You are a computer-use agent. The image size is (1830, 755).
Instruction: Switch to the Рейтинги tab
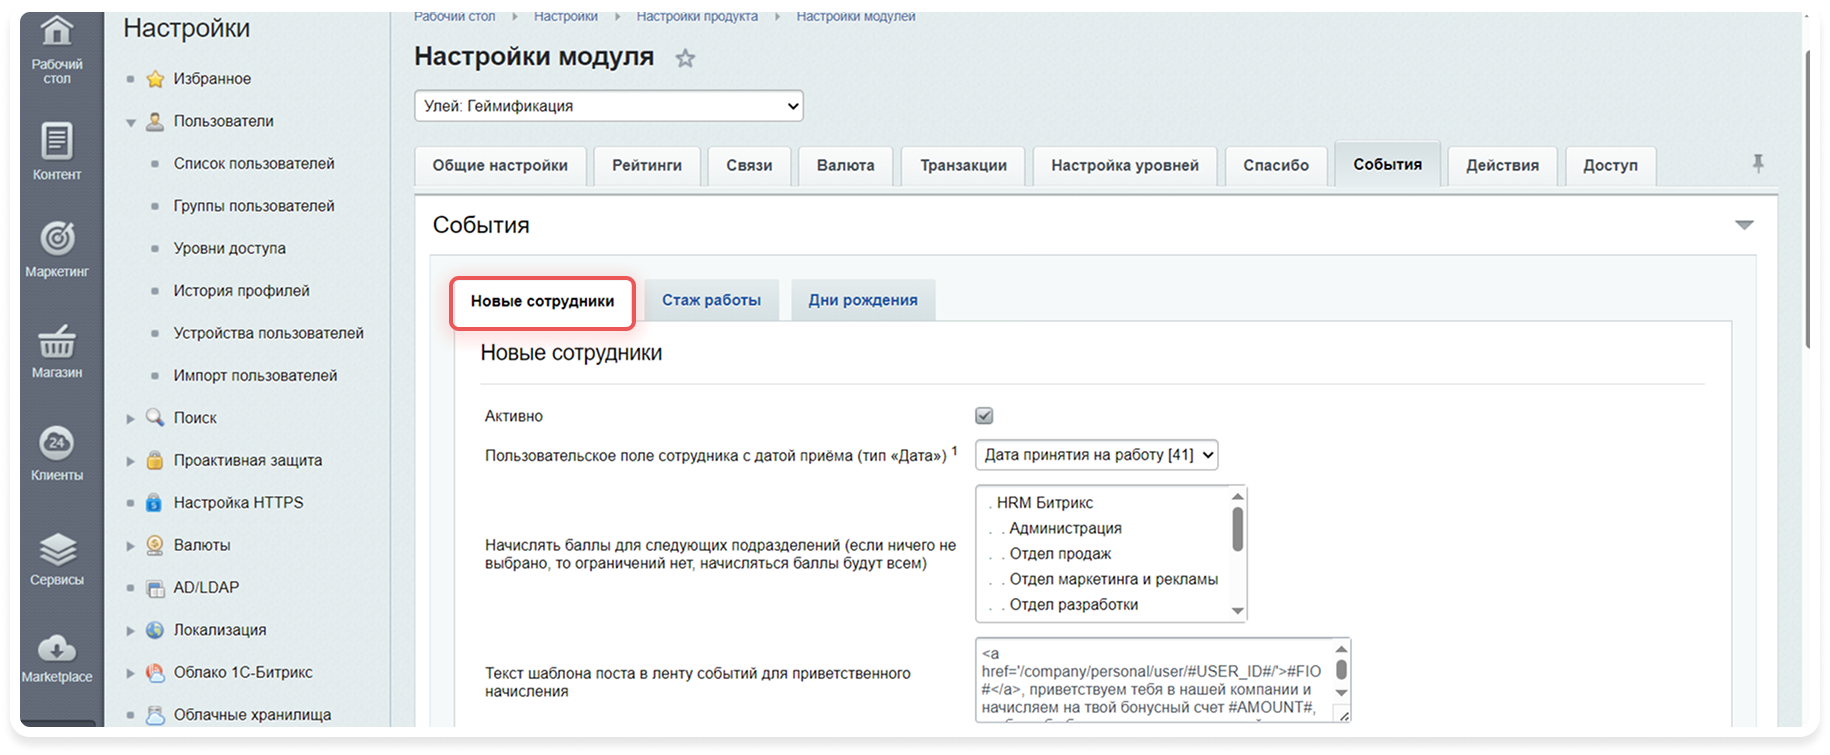[647, 166]
